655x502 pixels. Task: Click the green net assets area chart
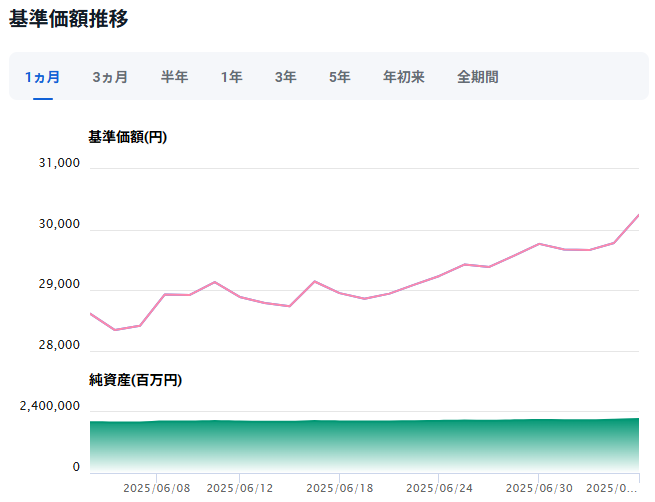click(x=364, y=445)
